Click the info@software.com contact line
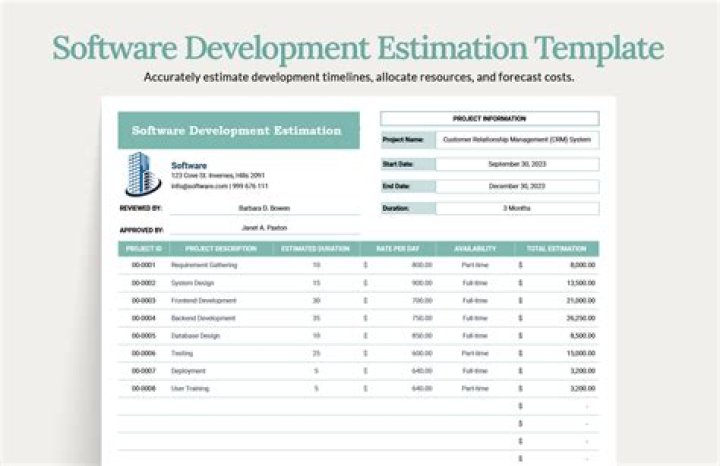The width and height of the screenshot is (720, 466). click(219, 186)
